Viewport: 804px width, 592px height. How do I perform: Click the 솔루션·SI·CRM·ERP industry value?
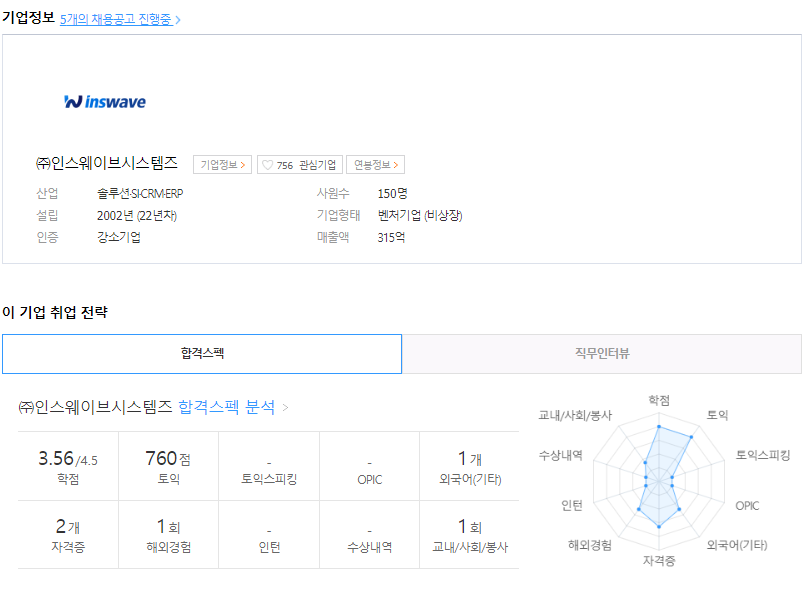tap(140, 194)
